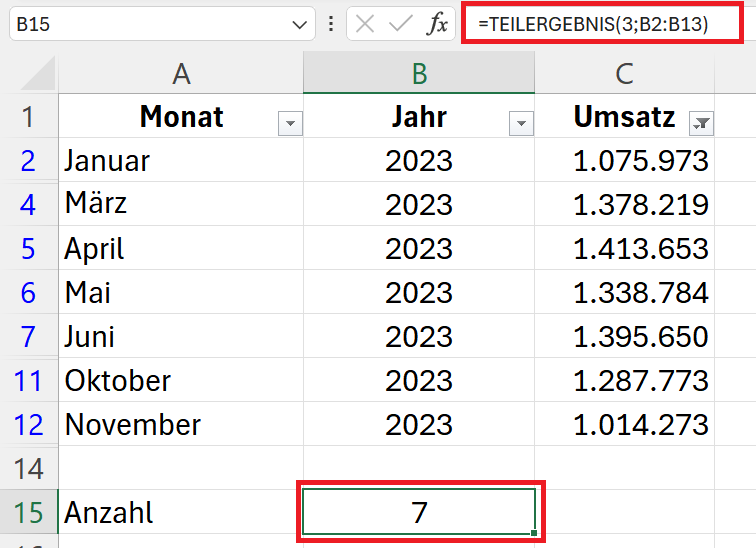Expand the Name Box dropdown arrow

[x=299, y=24]
